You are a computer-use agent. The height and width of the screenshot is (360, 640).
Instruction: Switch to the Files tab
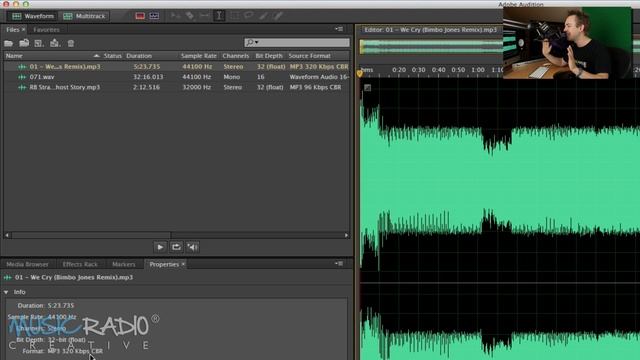[x=12, y=30]
